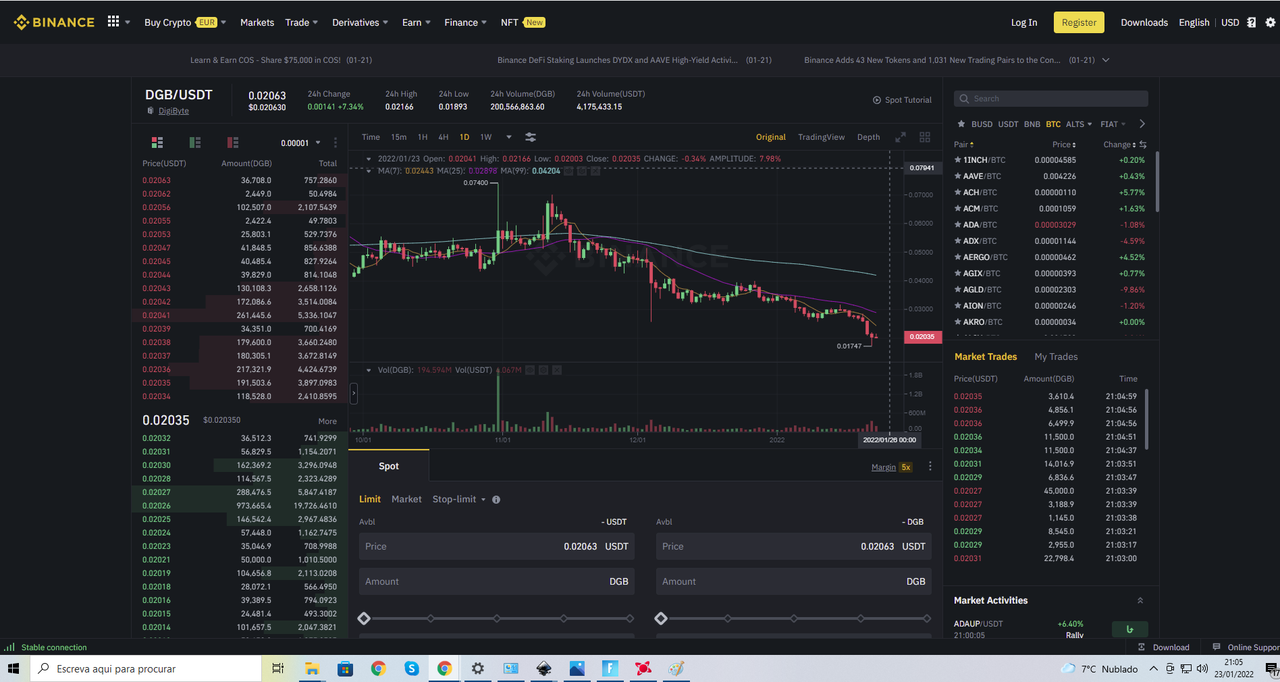
Task: Open the Downloads link
Action: point(1144,22)
